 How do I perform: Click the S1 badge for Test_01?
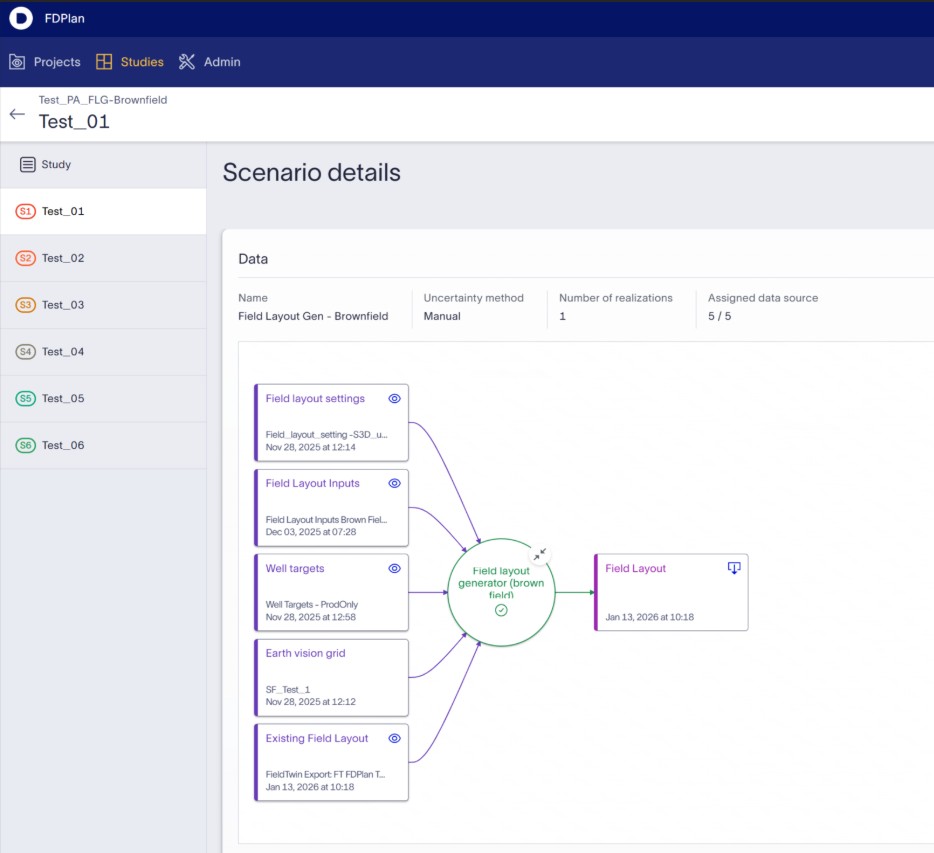26,212
